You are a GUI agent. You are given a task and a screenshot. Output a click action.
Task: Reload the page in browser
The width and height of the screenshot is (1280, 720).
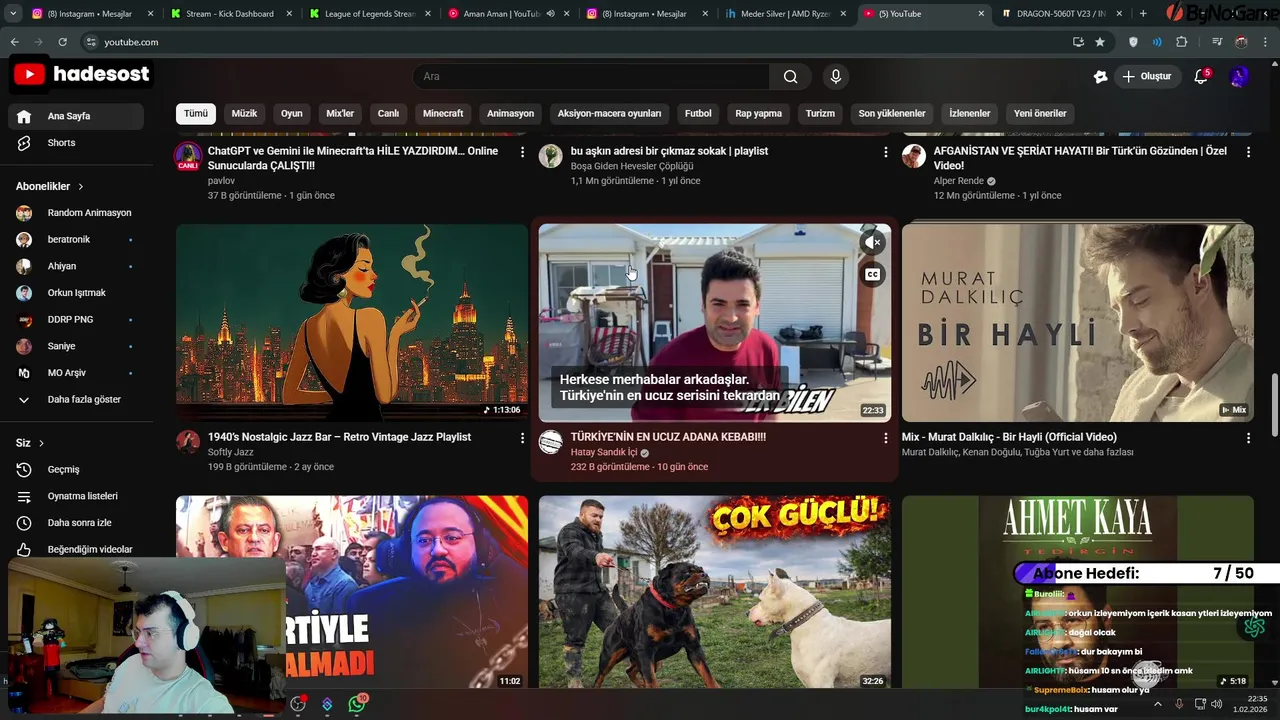[62, 42]
